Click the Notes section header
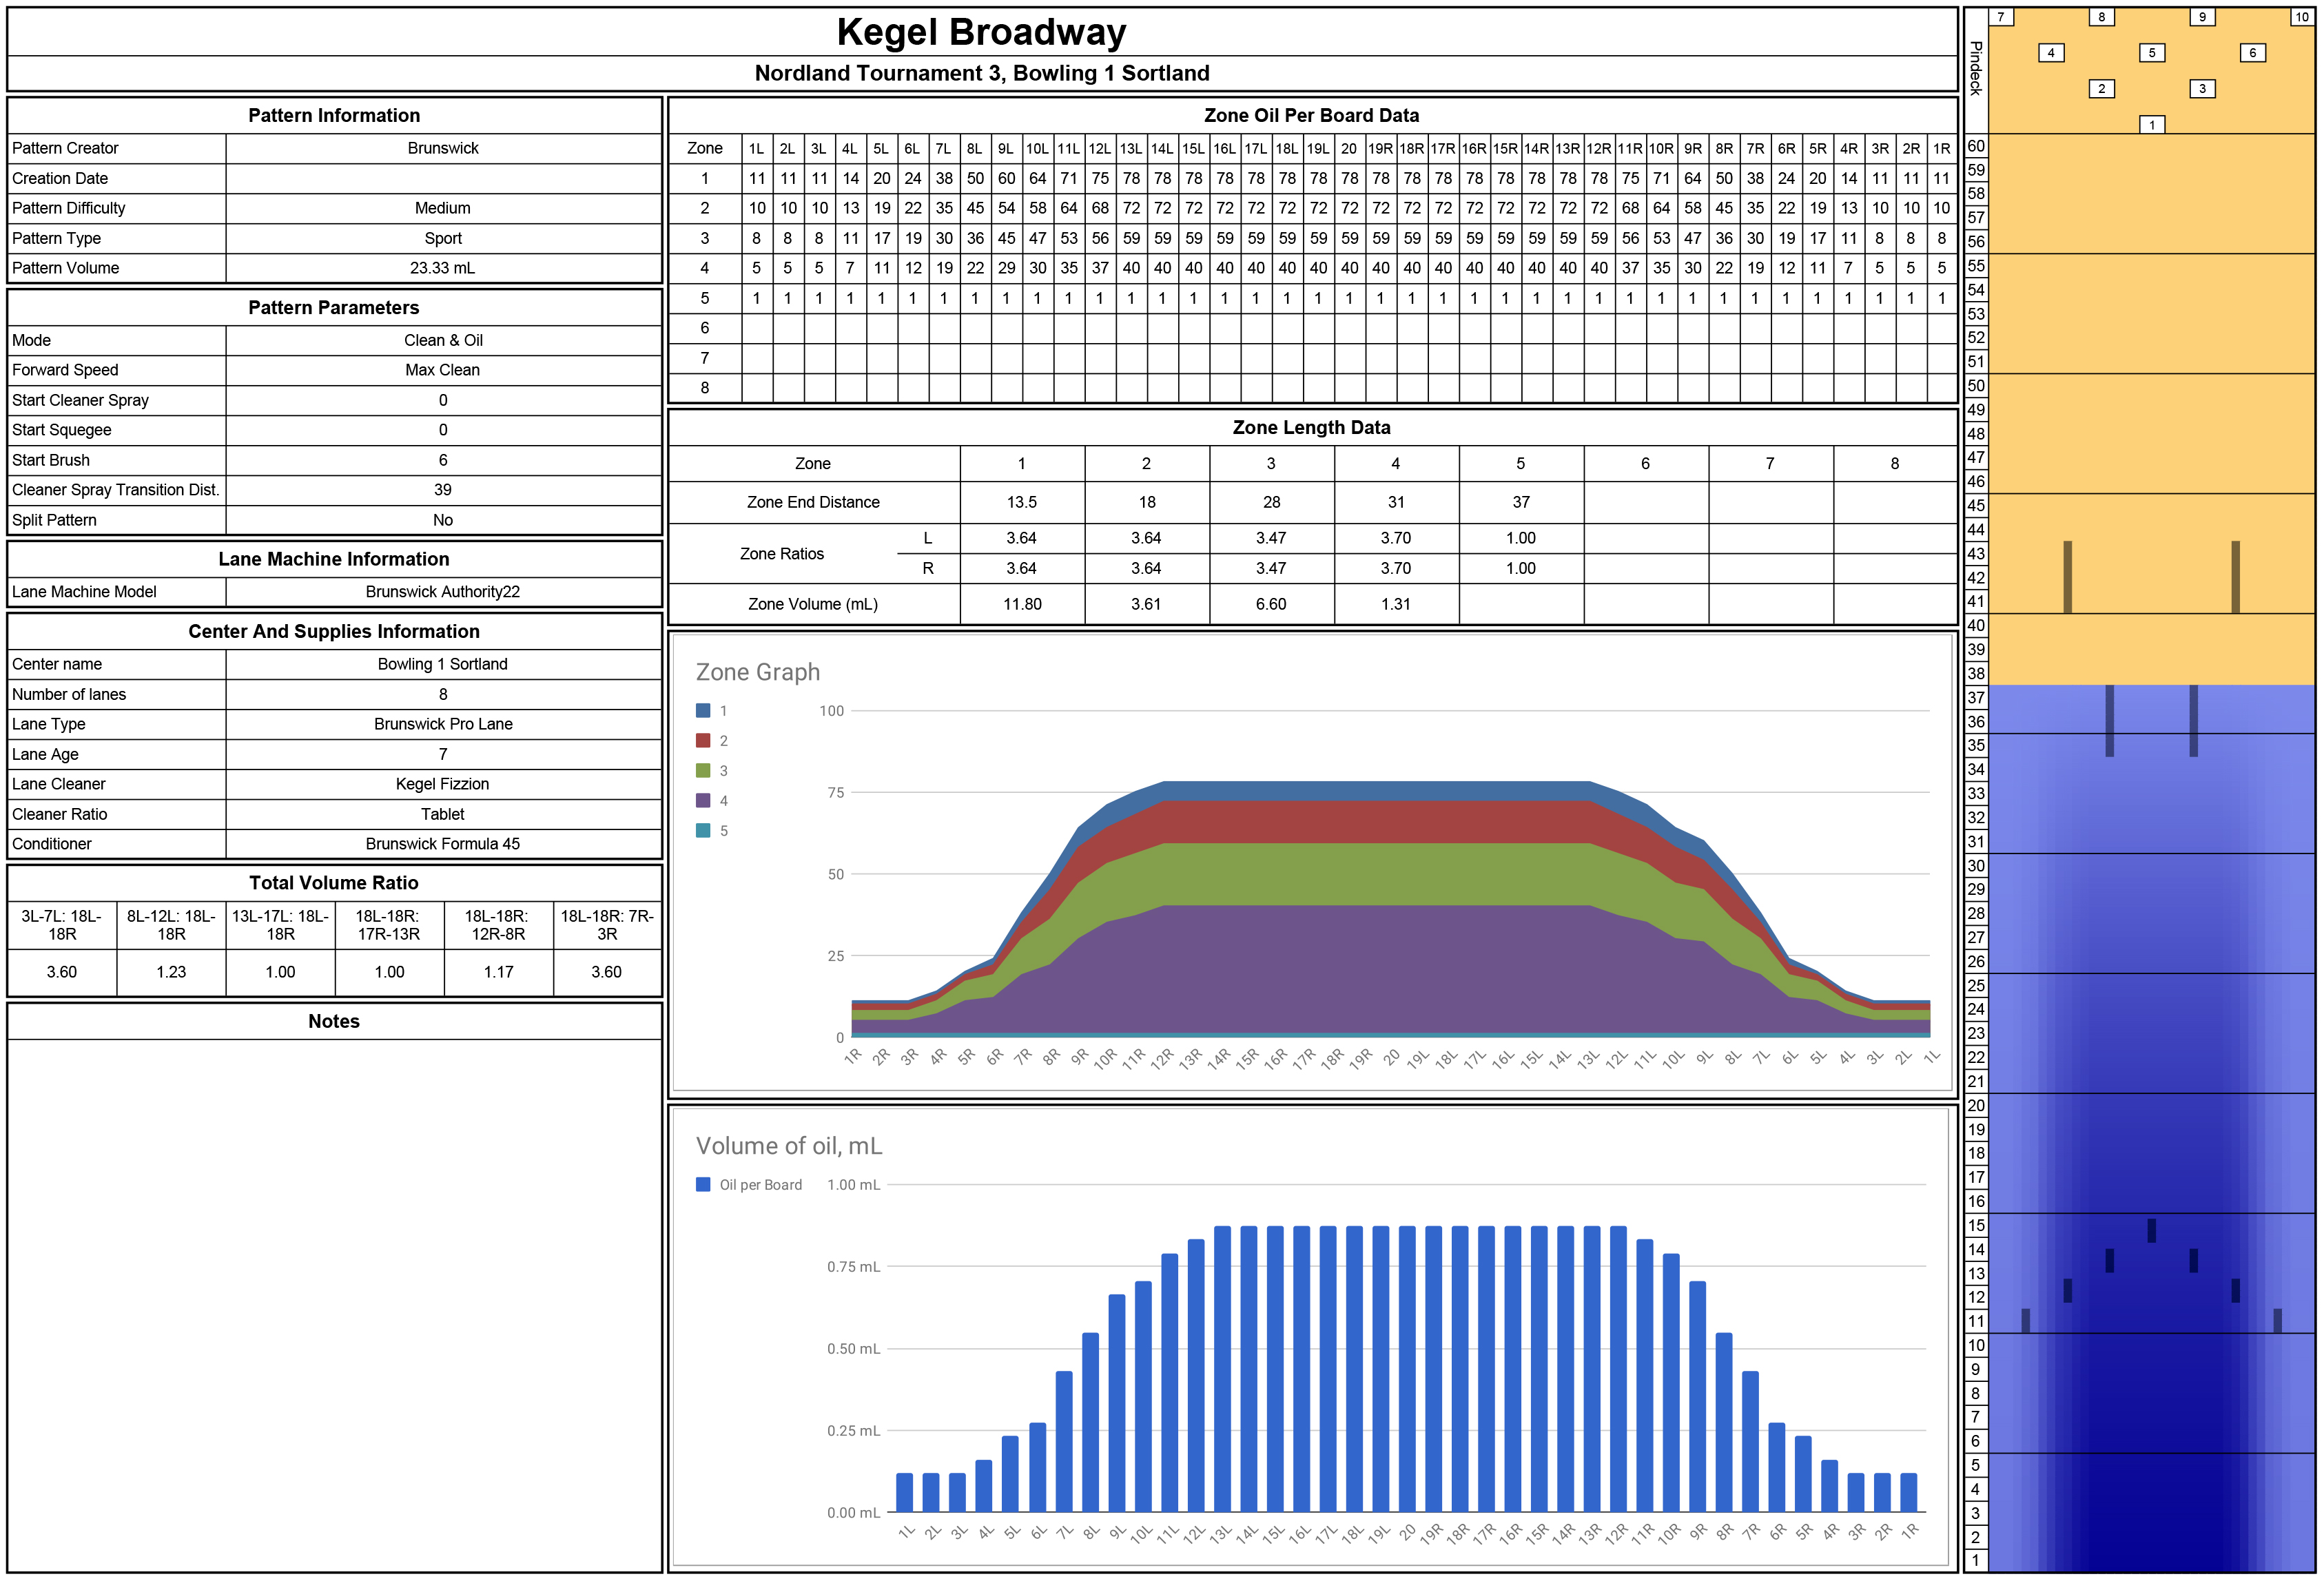Viewport: 2324px width, 1581px height. [334, 1021]
